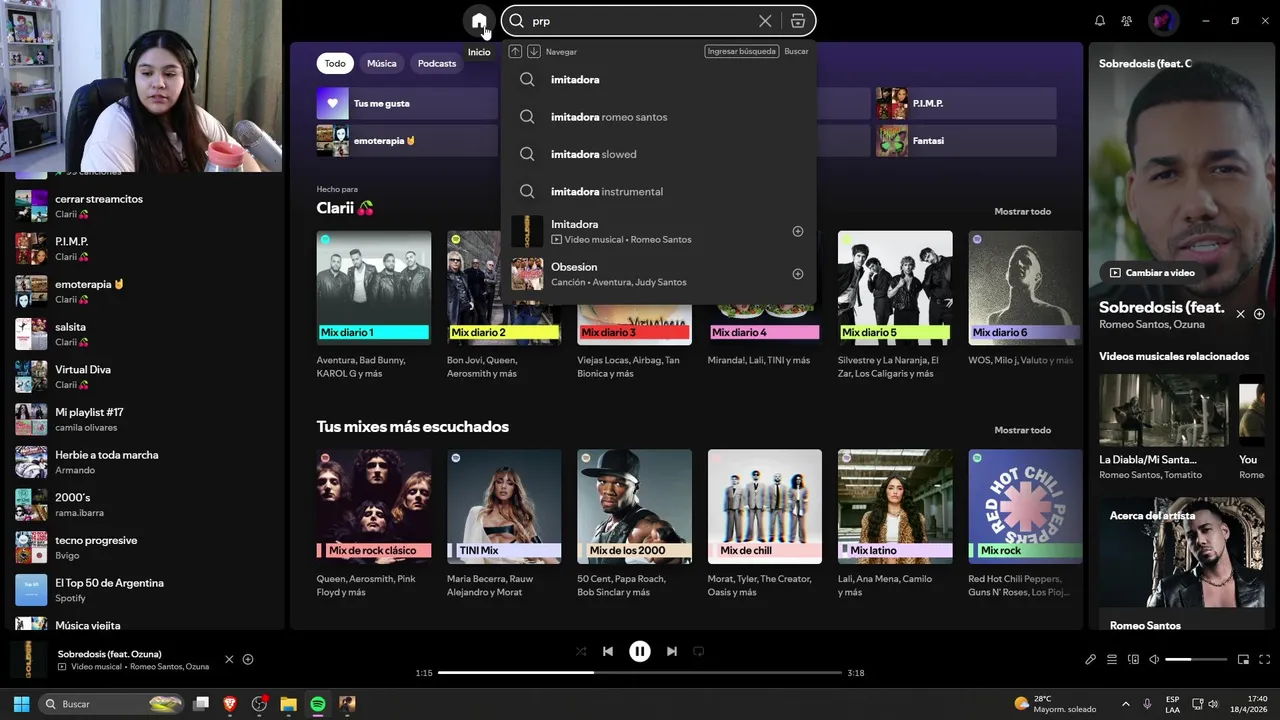
Task: Skip to the previous track
Action: click(x=608, y=651)
